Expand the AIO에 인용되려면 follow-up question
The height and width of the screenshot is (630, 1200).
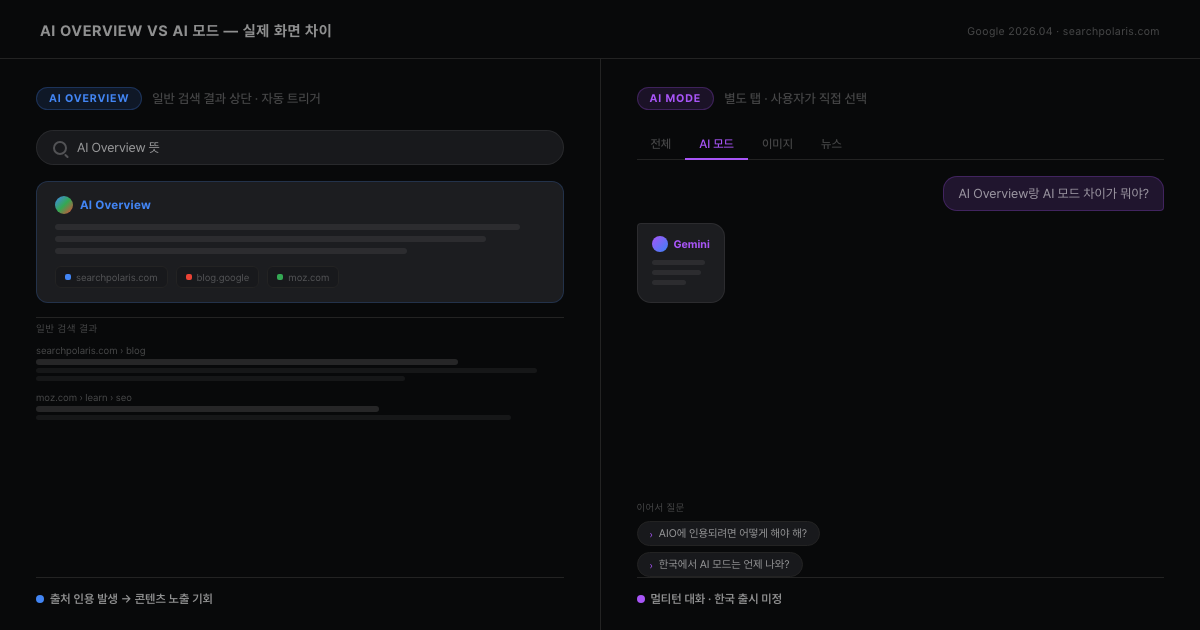pyautogui.click(x=728, y=533)
